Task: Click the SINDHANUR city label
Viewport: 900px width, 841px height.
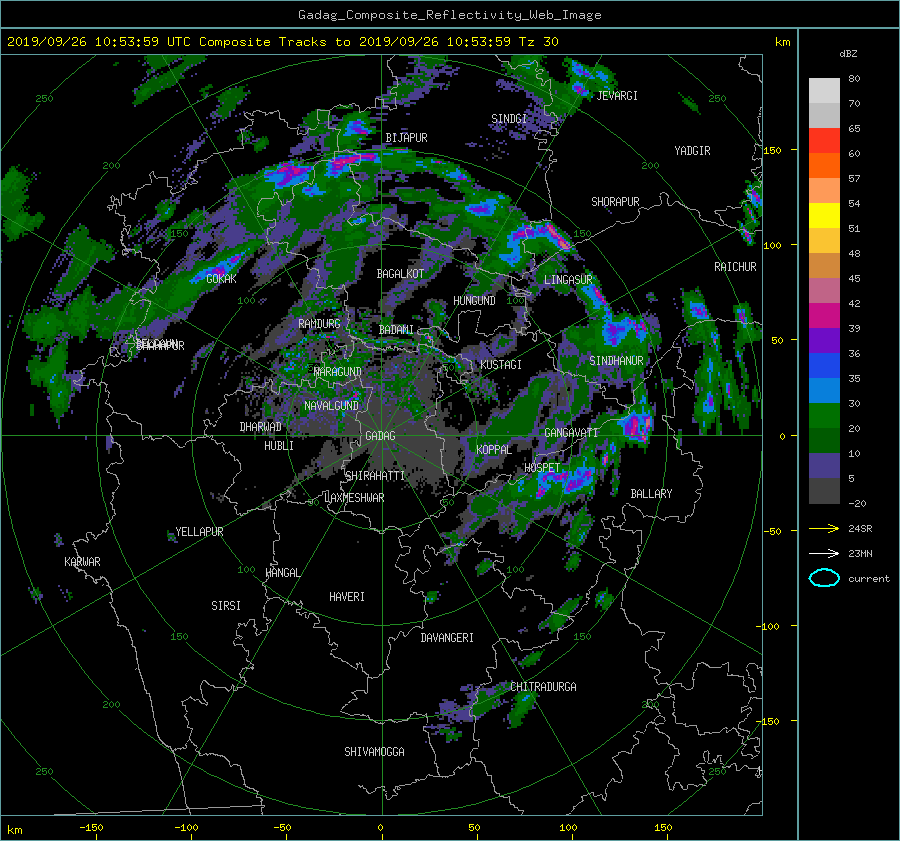Action: [x=616, y=361]
